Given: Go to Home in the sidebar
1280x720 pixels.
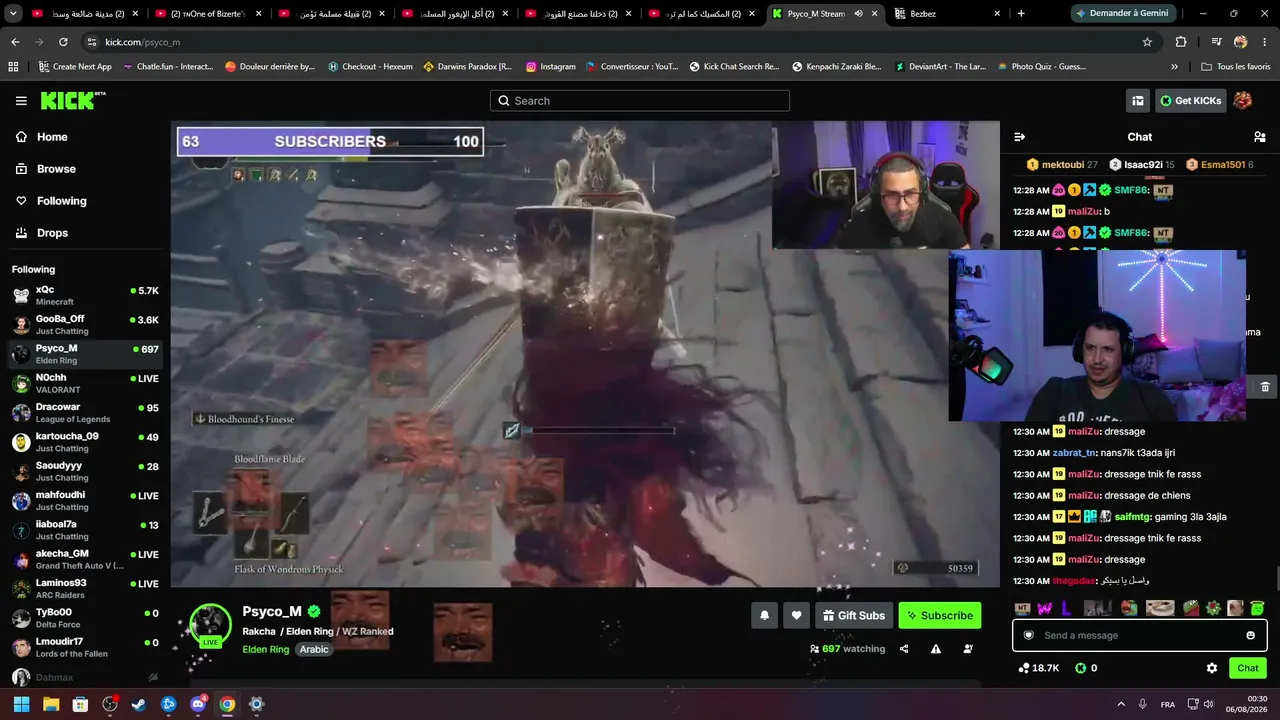Looking at the screenshot, I should click(x=52, y=137).
